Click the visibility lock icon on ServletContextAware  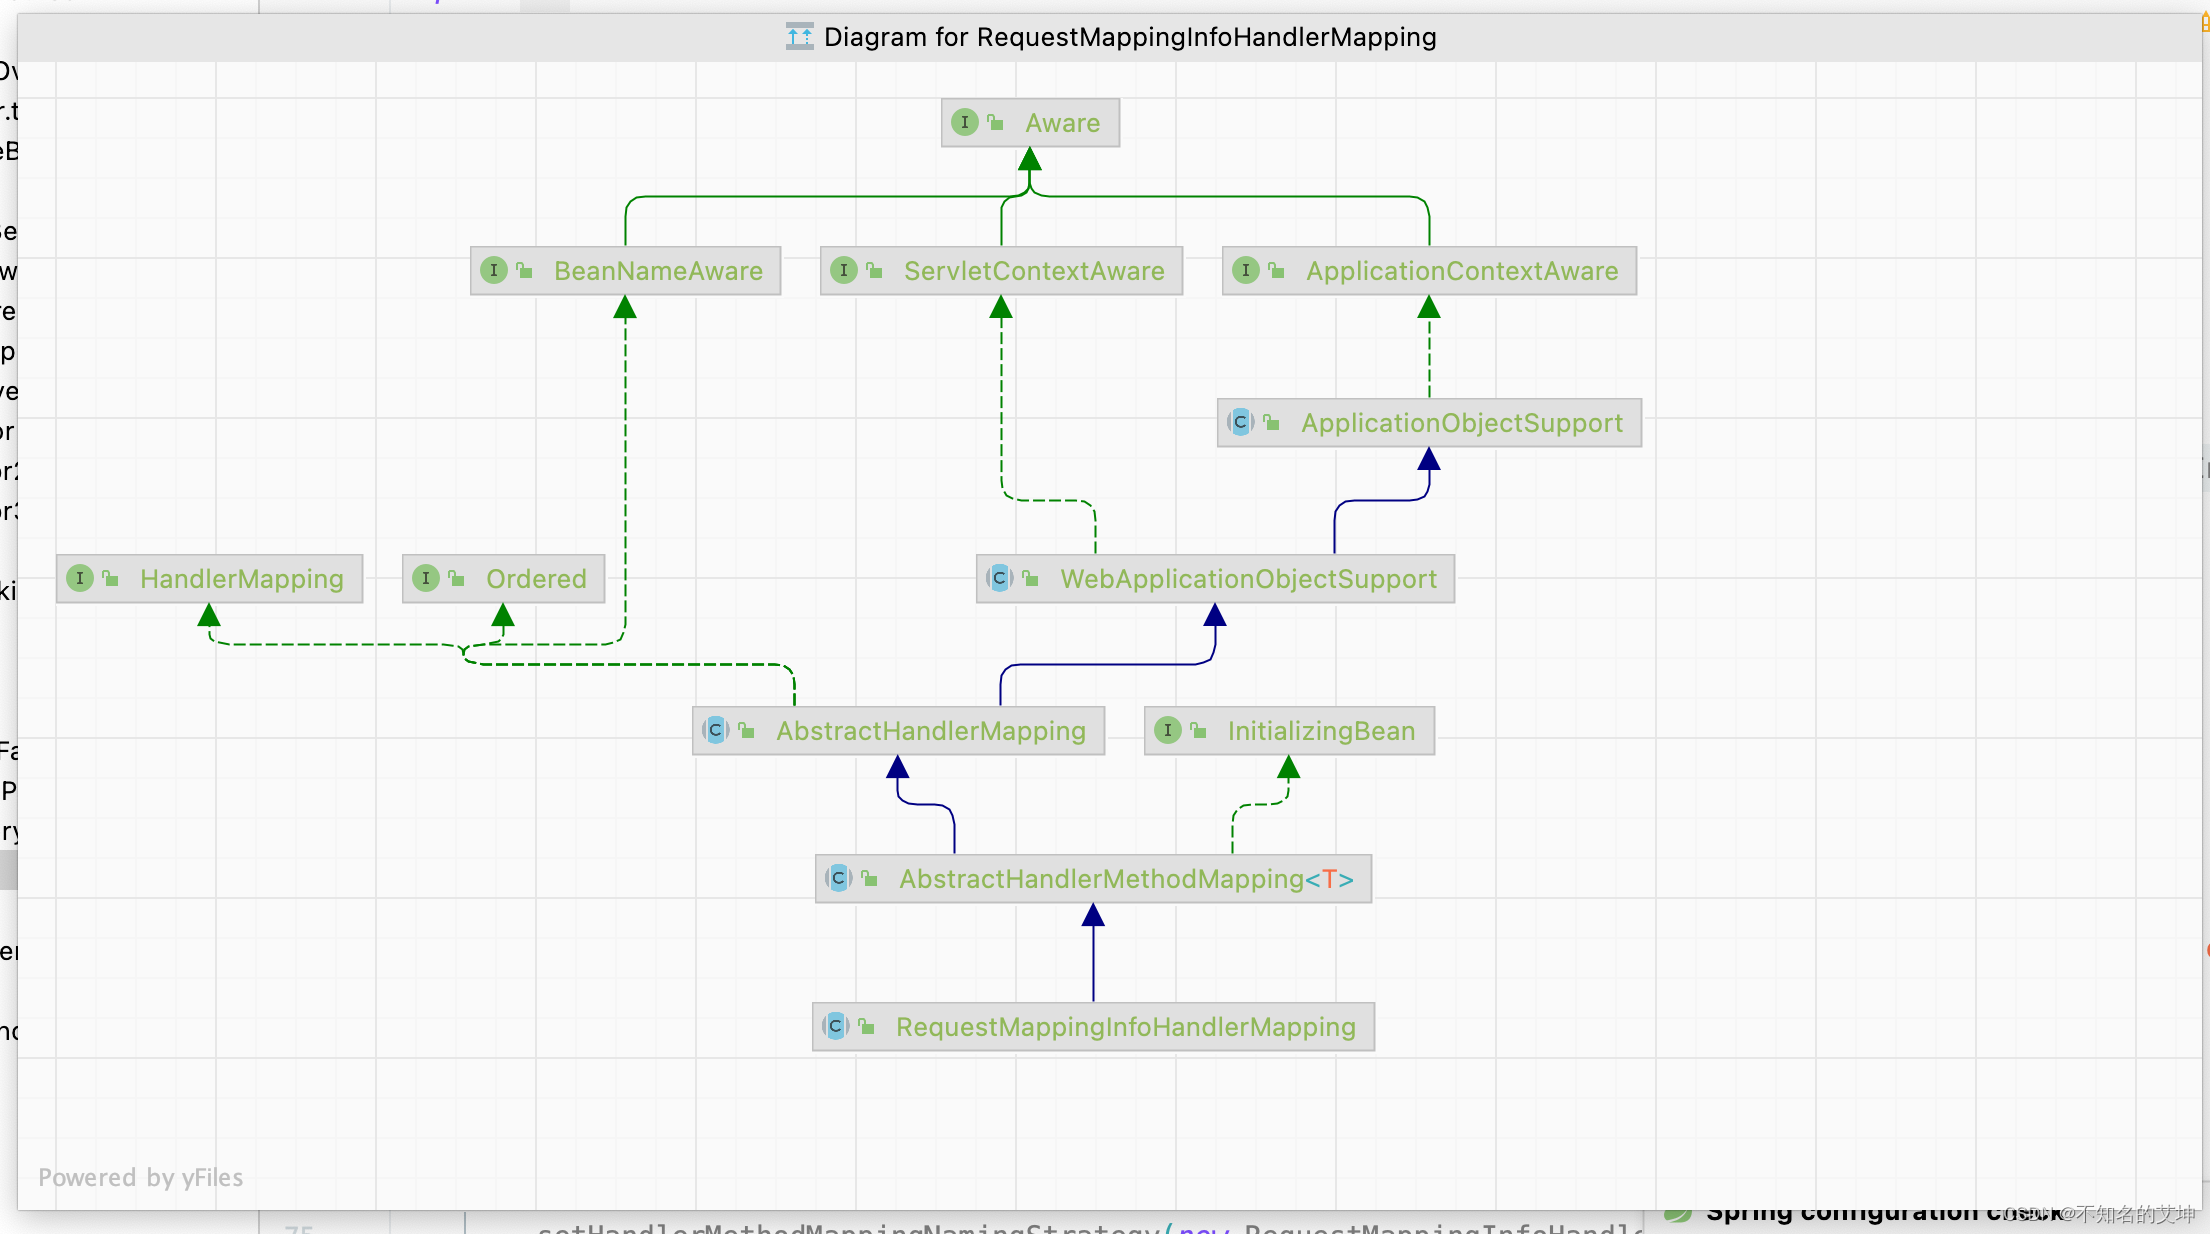[874, 271]
